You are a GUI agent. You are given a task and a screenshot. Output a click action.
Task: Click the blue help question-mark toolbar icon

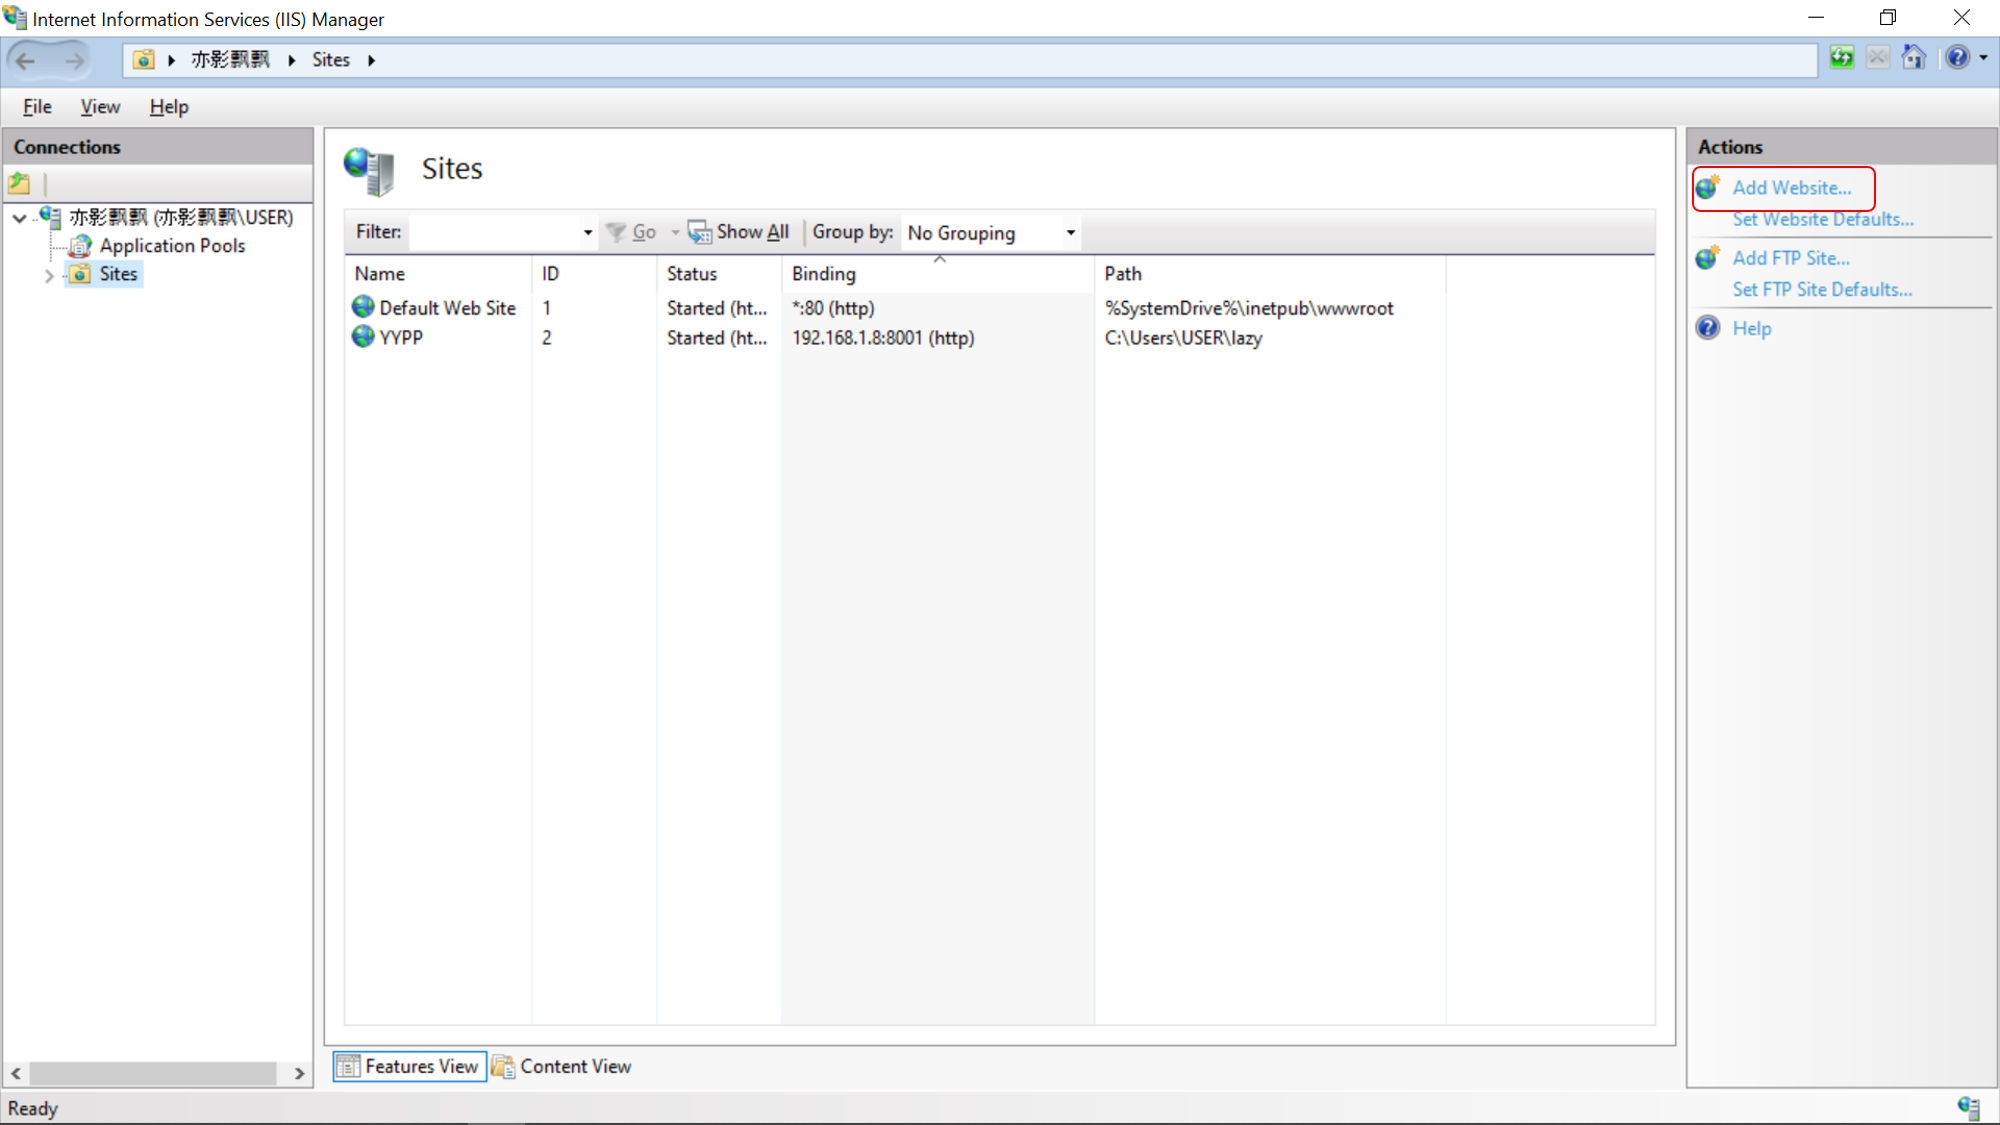pyautogui.click(x=1957, y=58)
